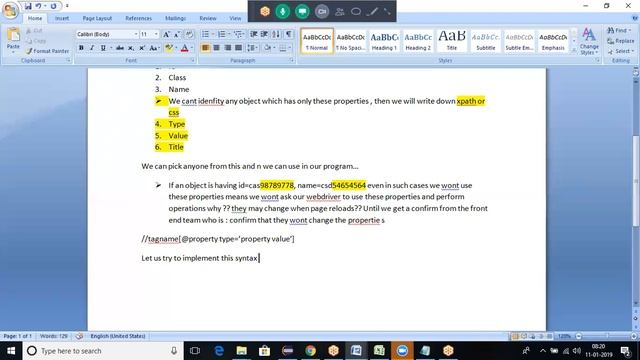This screenshot has height=360, width=640.
Task: Justify the text
Action: point(238,48)
